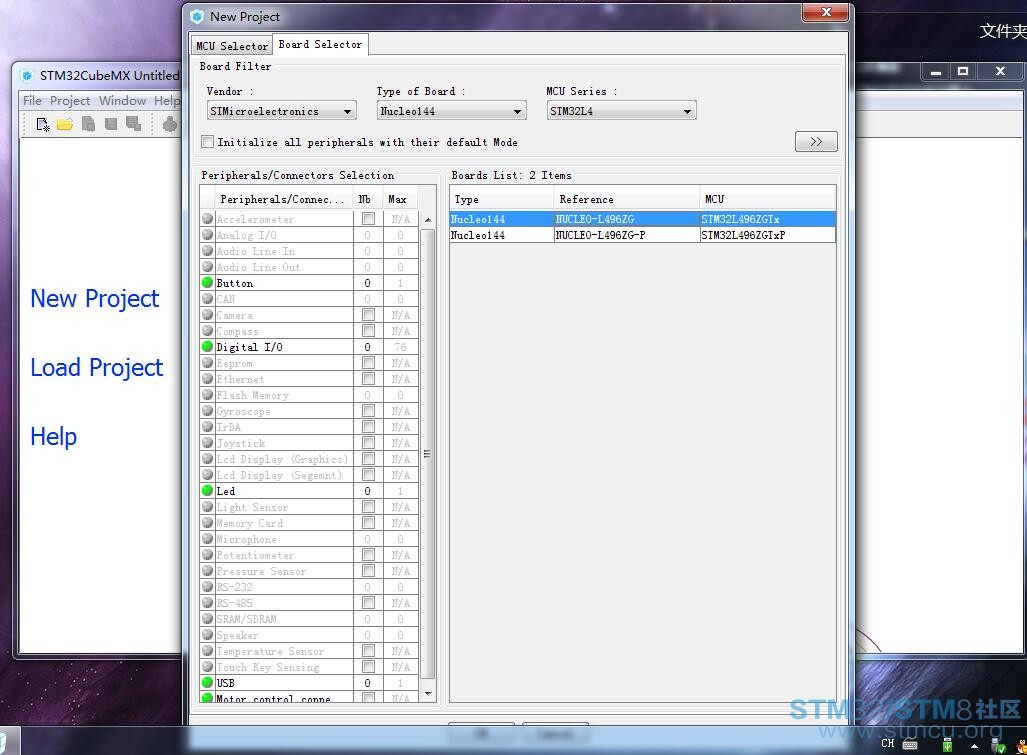This screenshot has width=1027, height=755.
Task: Click the Load Project link on start page
Action: [x=96, y=367]
